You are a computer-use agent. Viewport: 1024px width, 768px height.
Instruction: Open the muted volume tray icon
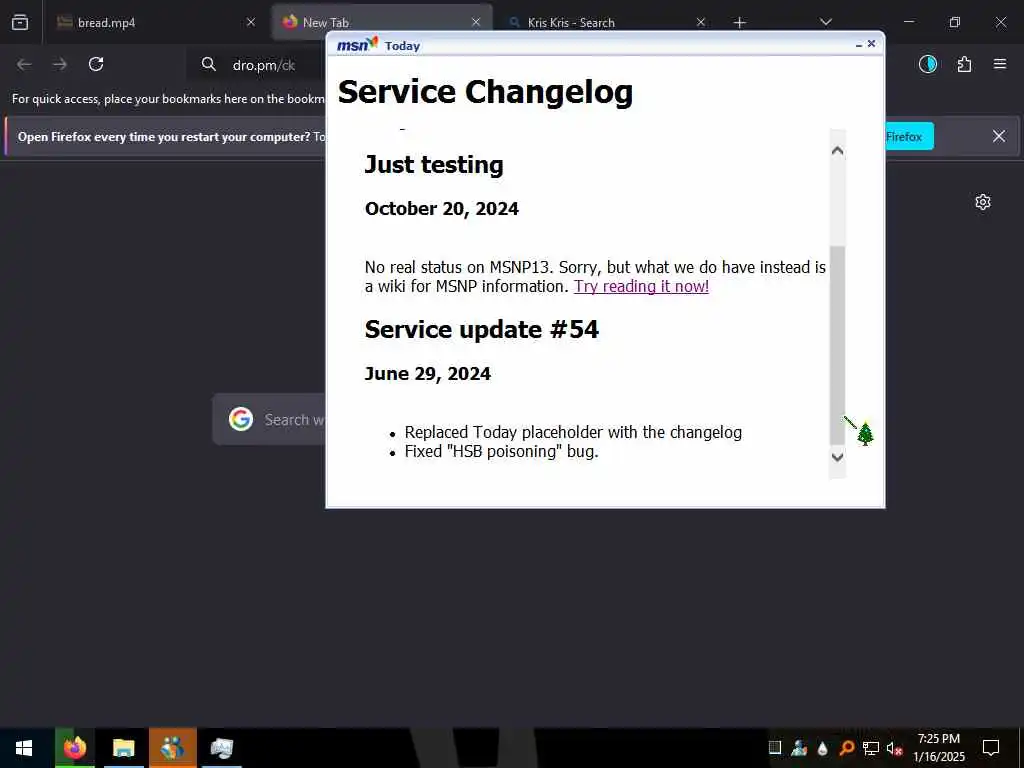895,748
